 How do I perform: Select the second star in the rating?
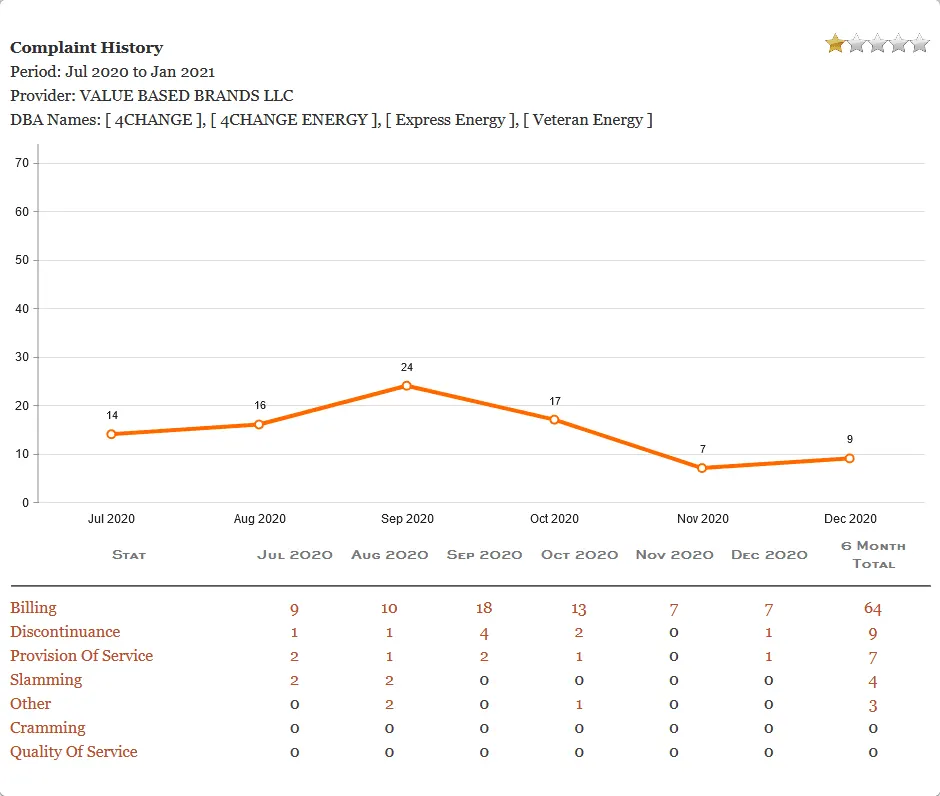(x=856, y=43)
